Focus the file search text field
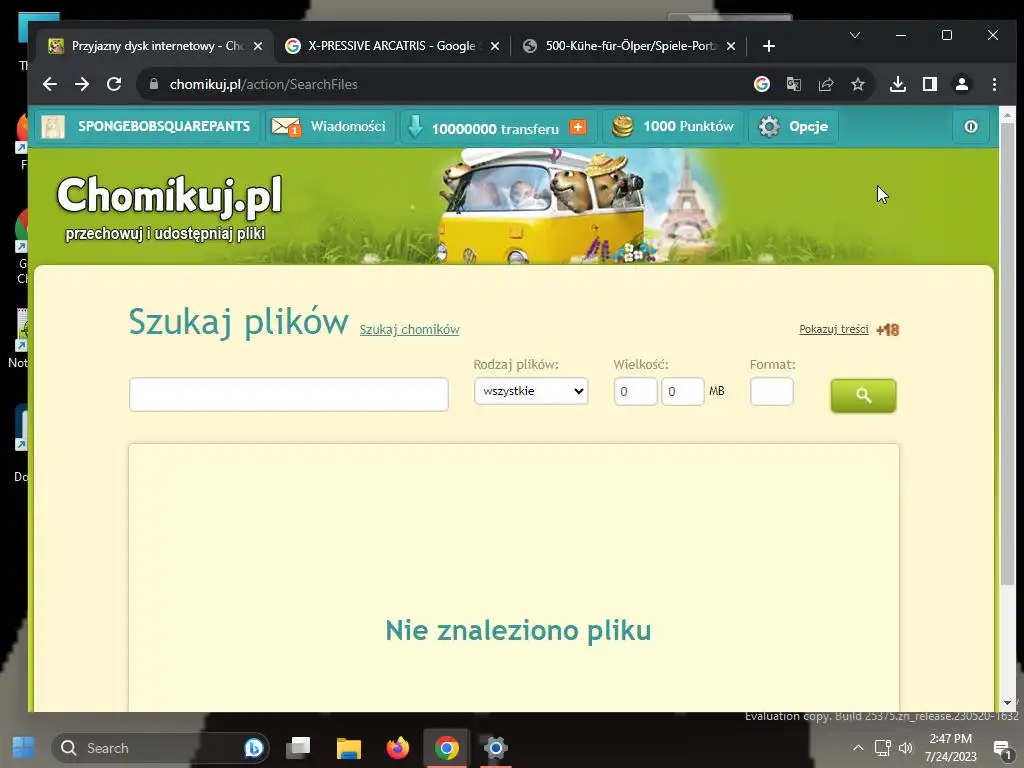Image resolution: width=1024 pixels, height=768 pixels. click(289, 394)
